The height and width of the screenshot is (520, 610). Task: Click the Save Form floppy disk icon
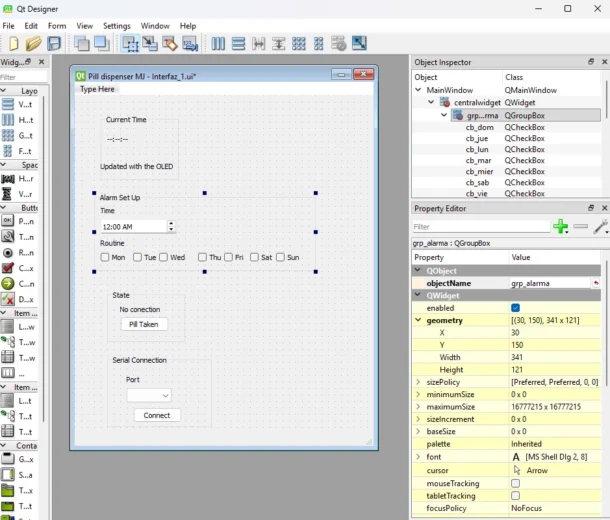[x=54, y=43]
